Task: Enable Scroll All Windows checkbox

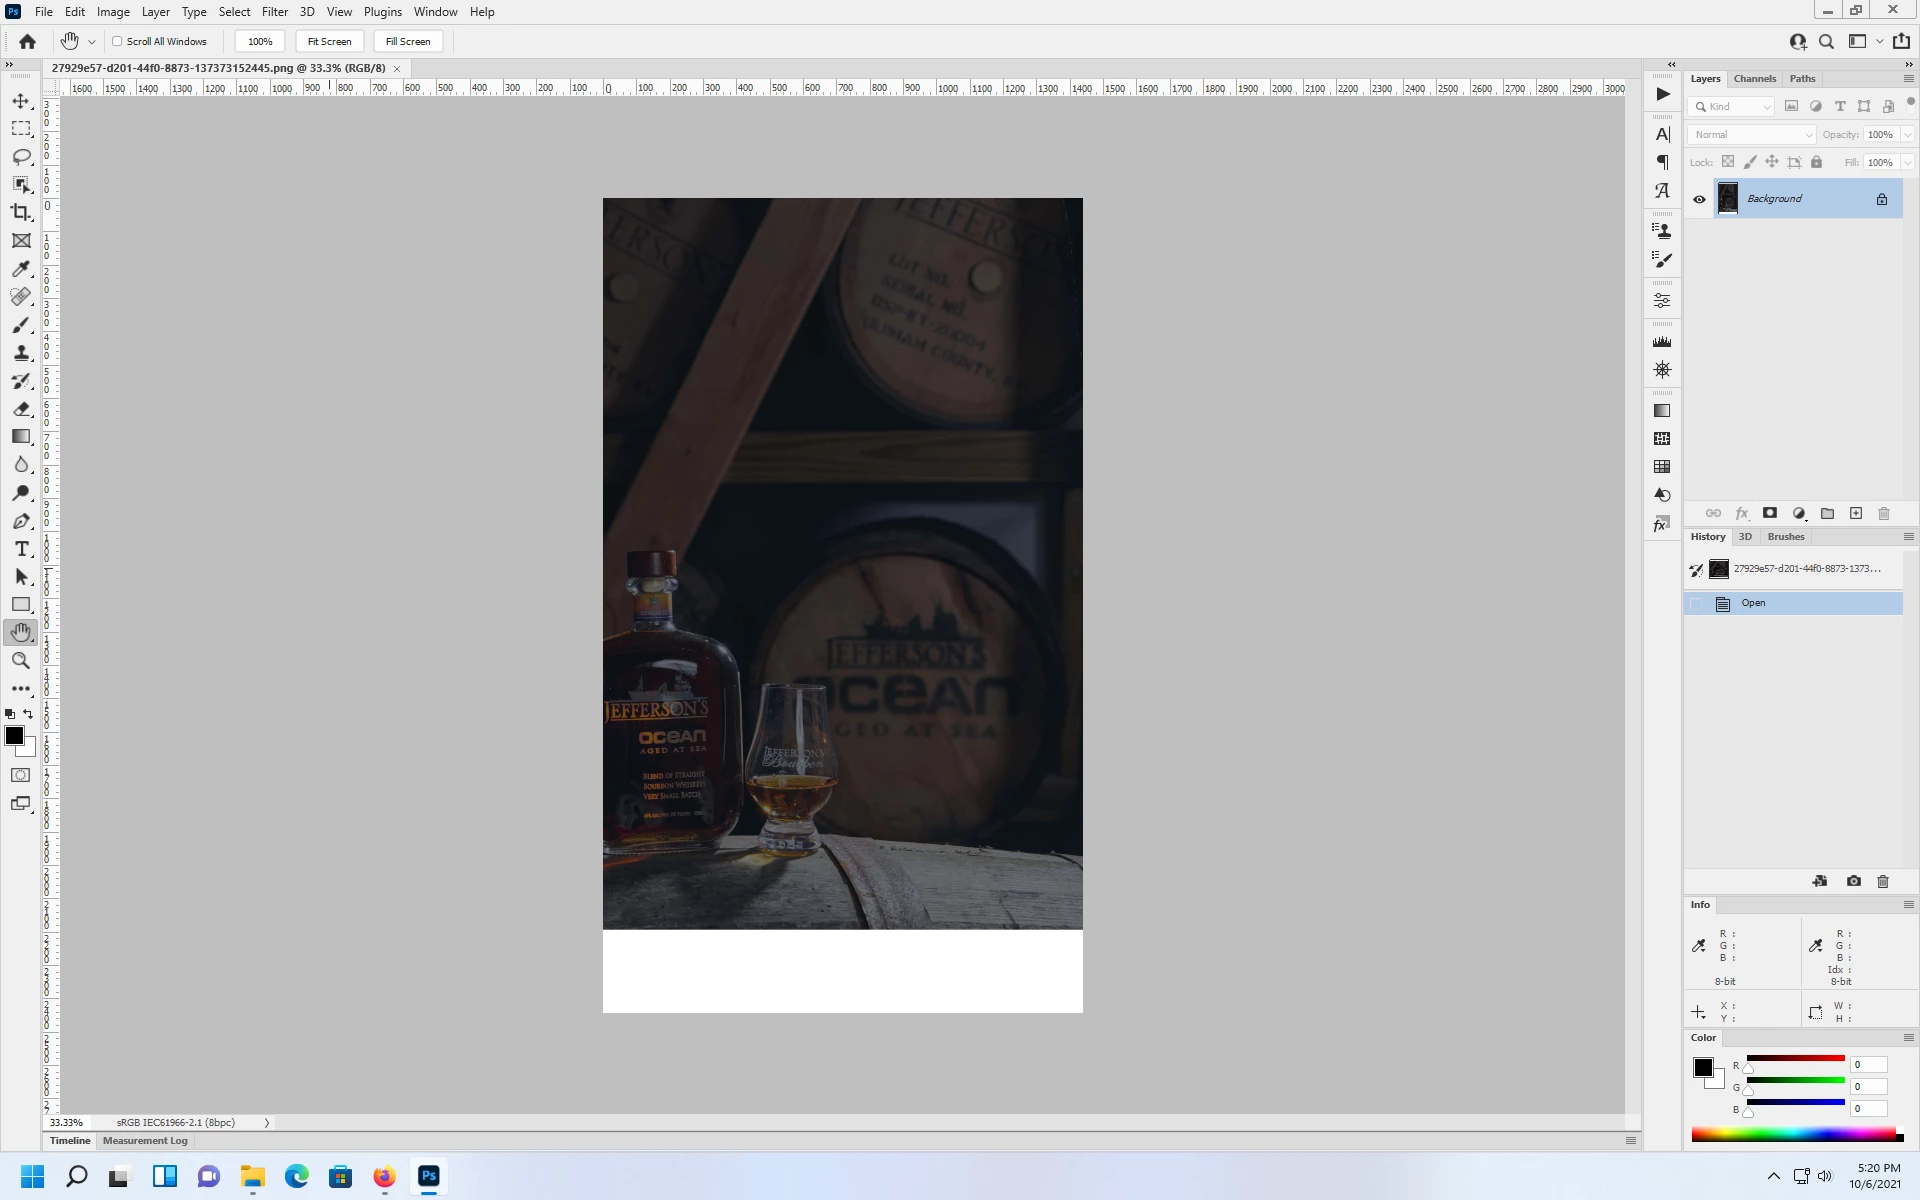Action: (117, 41)
